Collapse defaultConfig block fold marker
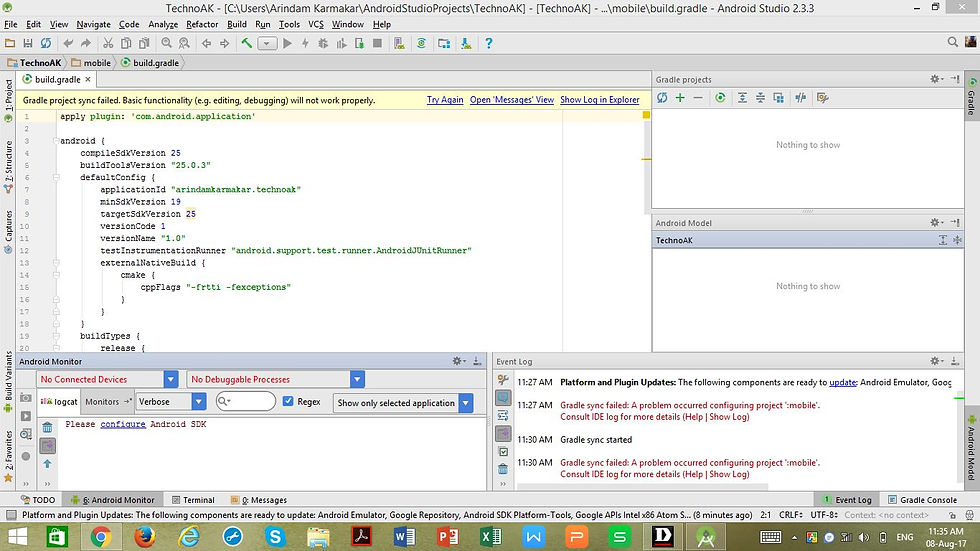Image resolution: width=980 pixels, height=551 pixels. 56,177
